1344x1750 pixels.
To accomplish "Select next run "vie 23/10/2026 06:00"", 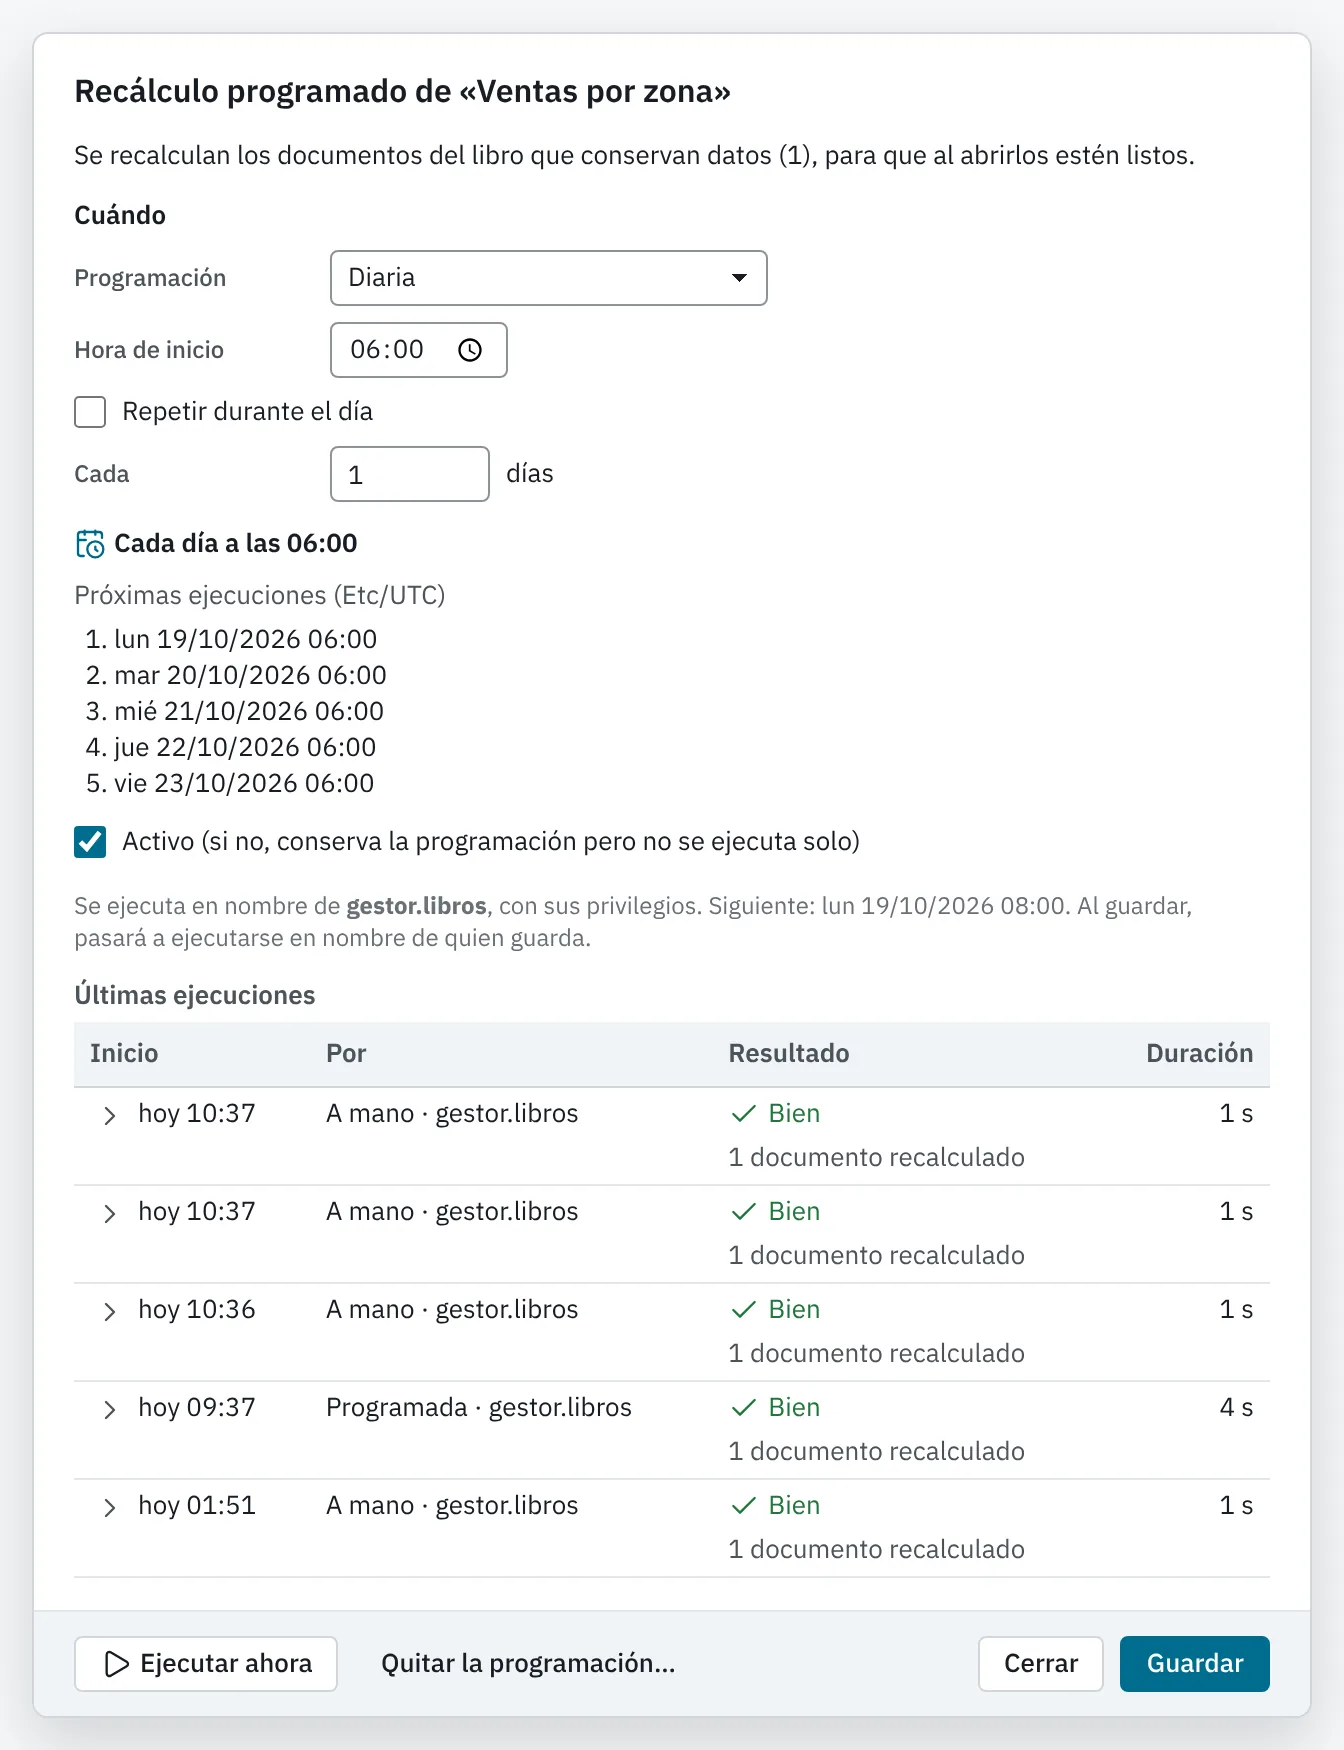I will tap(244, 784).
